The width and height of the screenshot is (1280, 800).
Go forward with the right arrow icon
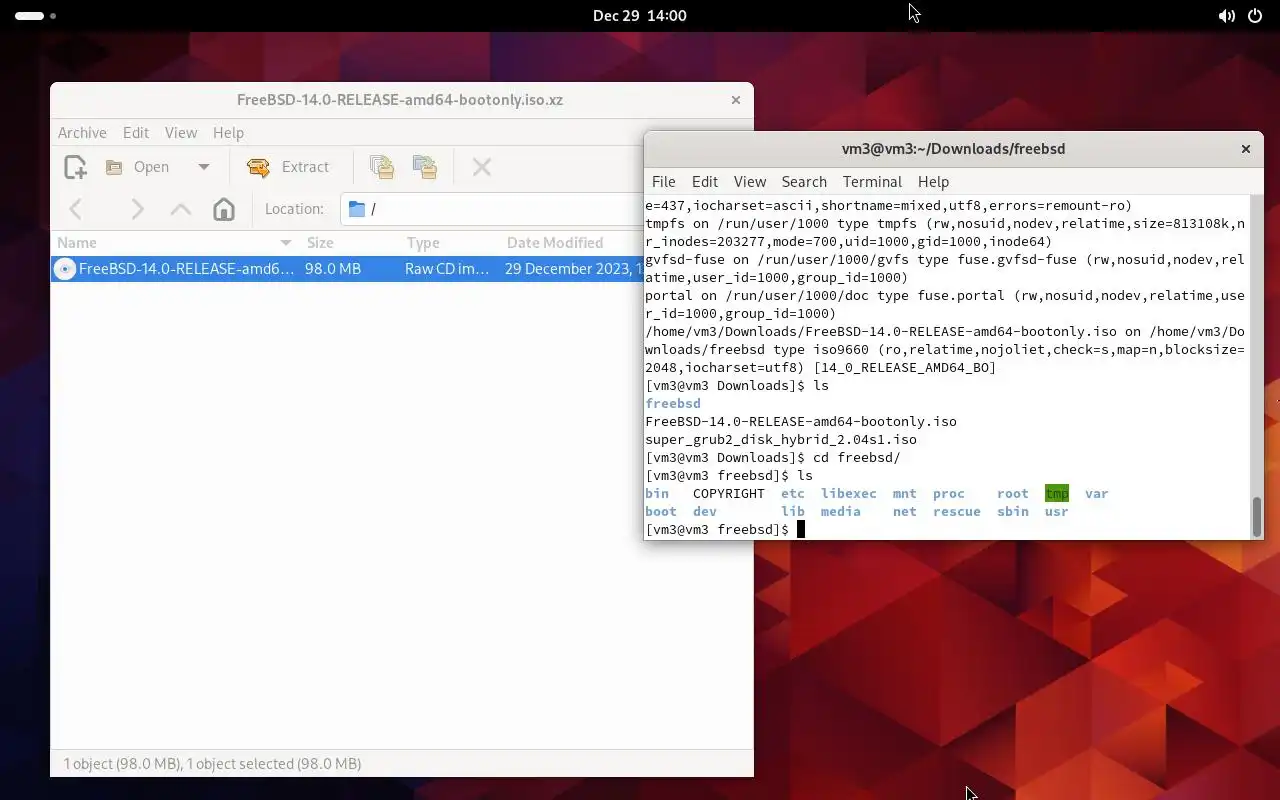[x=137, y=209]
